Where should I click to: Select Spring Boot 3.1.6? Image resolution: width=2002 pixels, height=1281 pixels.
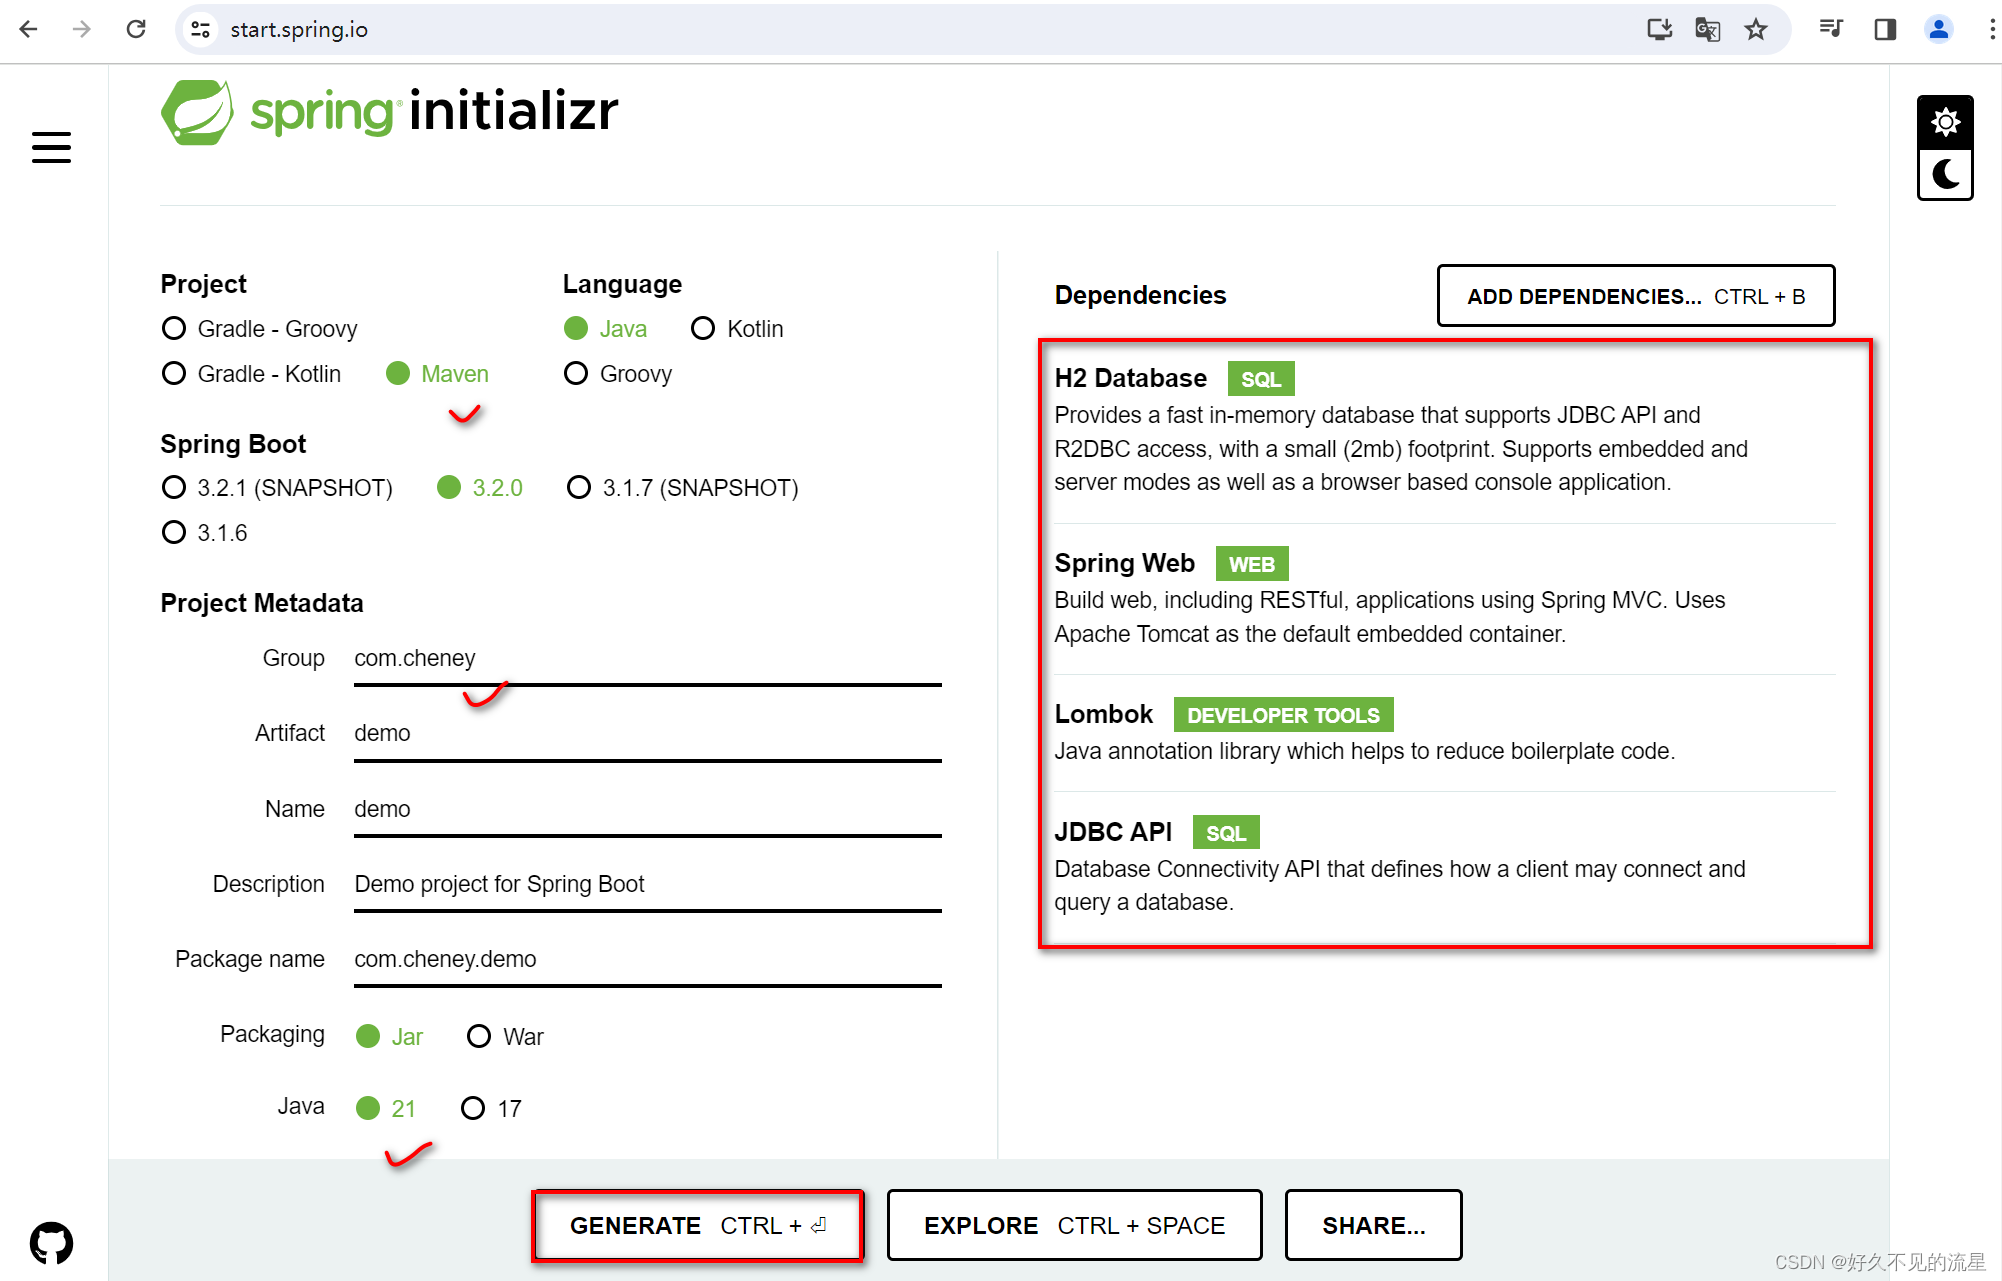[204, 533]
